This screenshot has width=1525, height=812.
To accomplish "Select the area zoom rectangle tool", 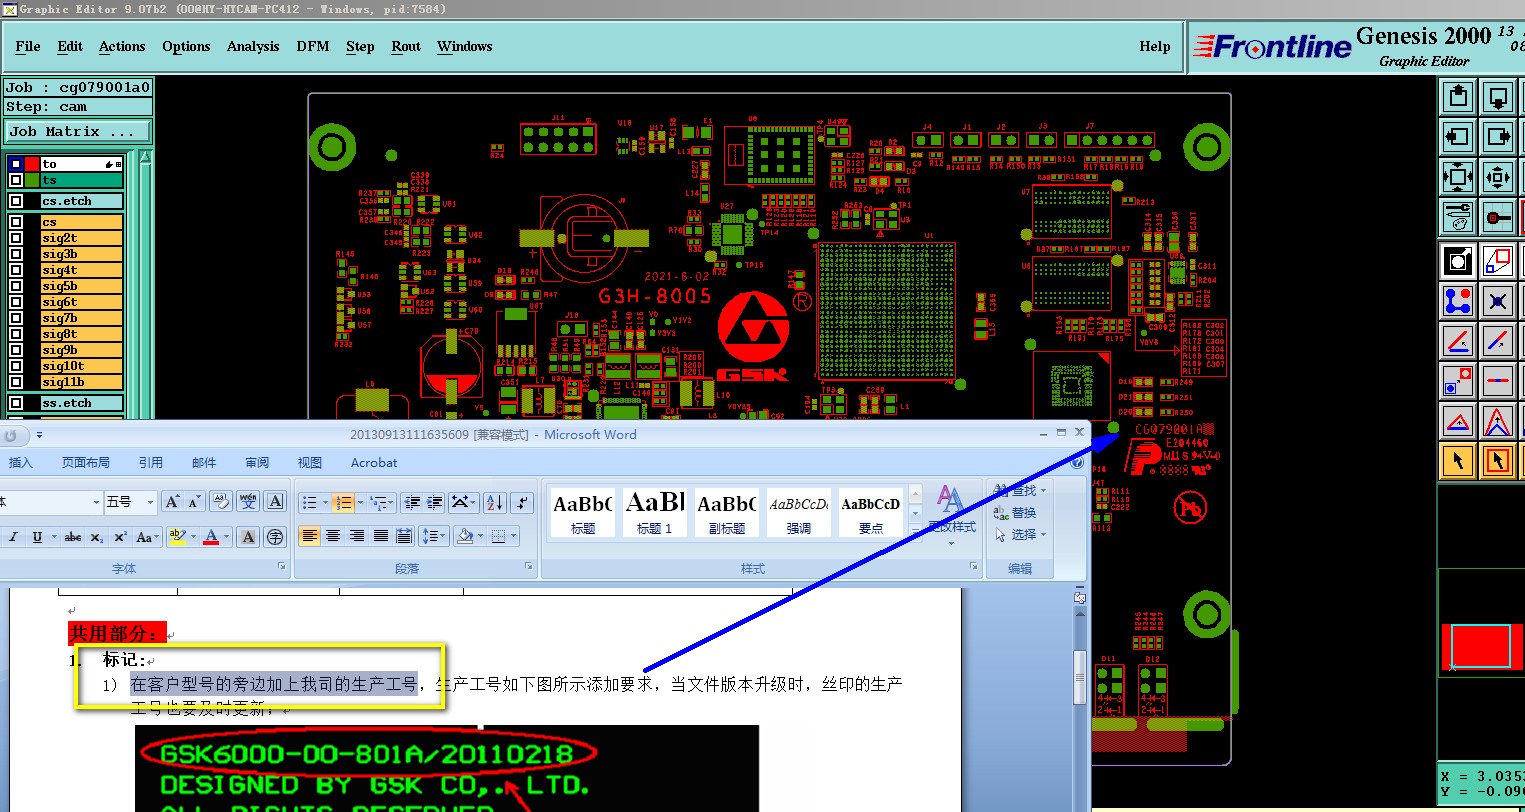I will [x=1498, y=261].
